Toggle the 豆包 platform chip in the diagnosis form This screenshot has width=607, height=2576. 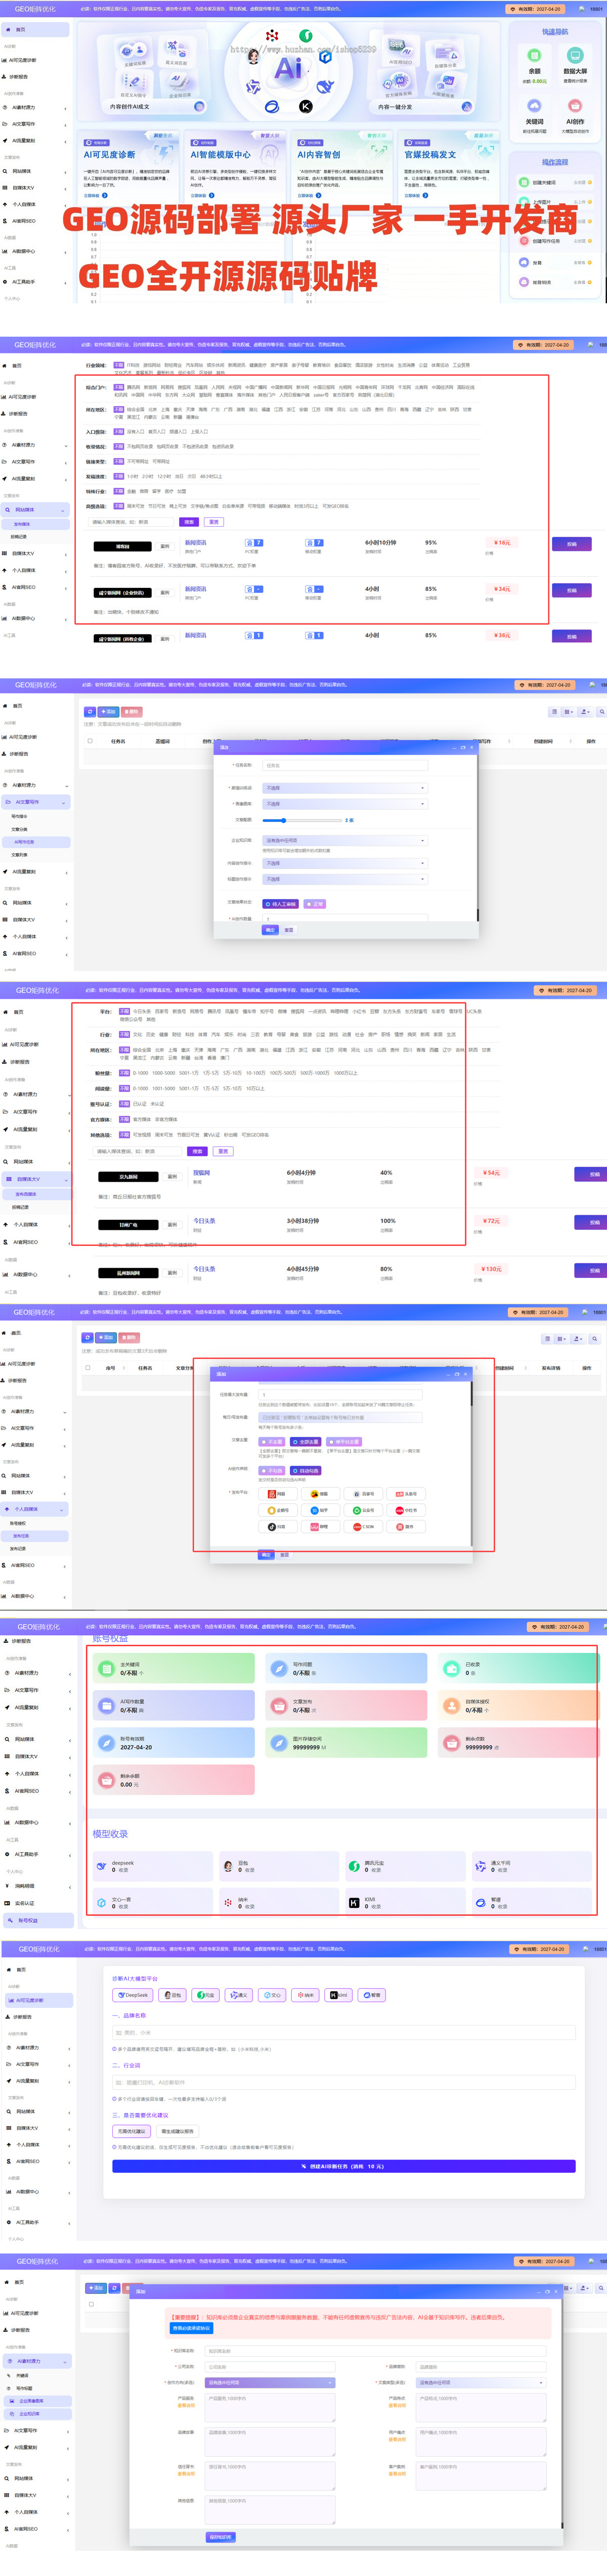pos(173,1995)
